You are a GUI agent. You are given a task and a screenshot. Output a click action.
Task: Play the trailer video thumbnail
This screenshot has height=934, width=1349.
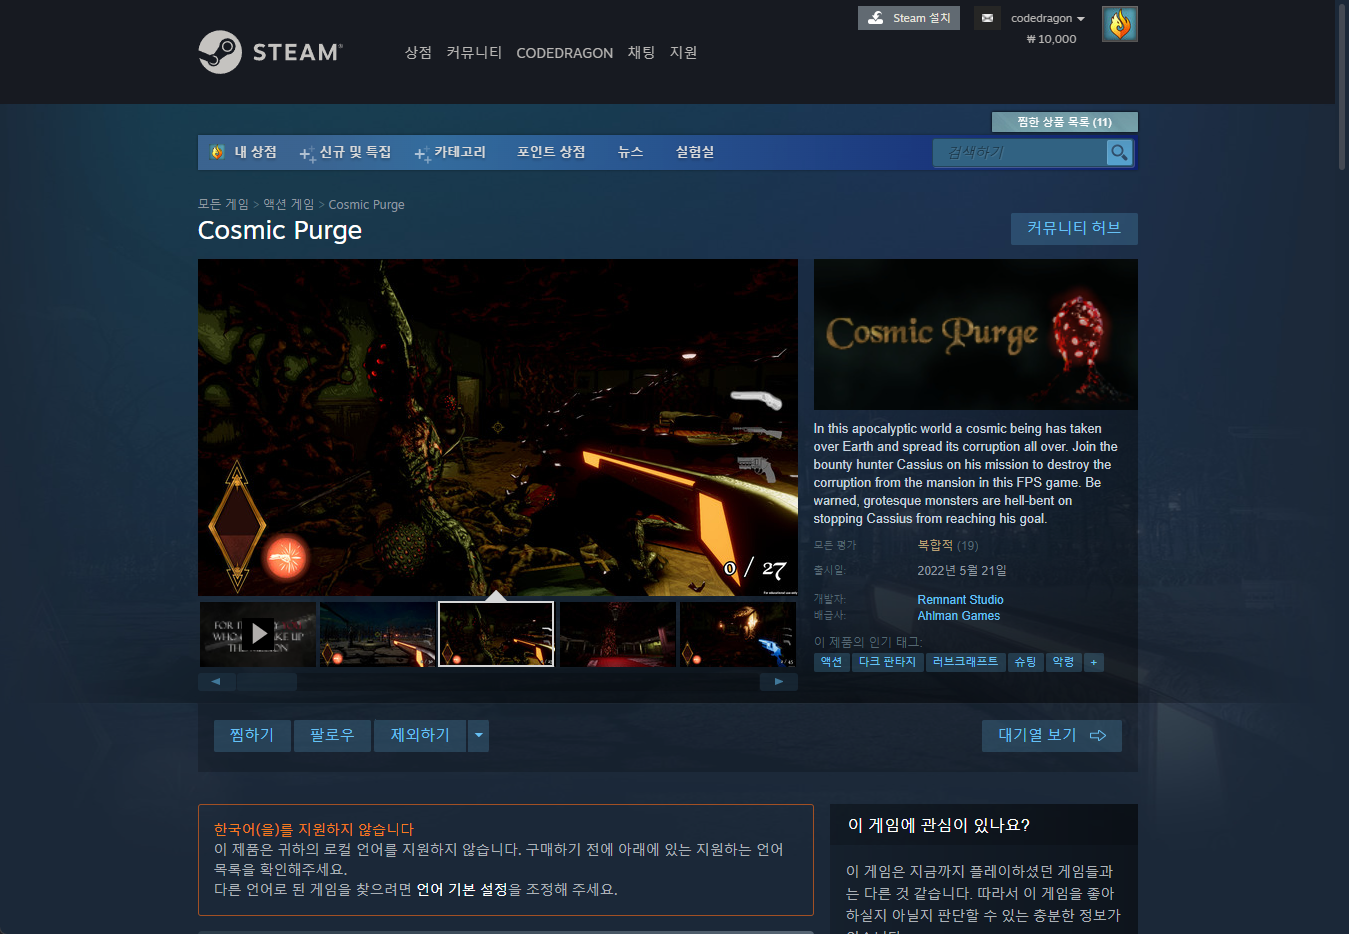(x=258, y=634)
